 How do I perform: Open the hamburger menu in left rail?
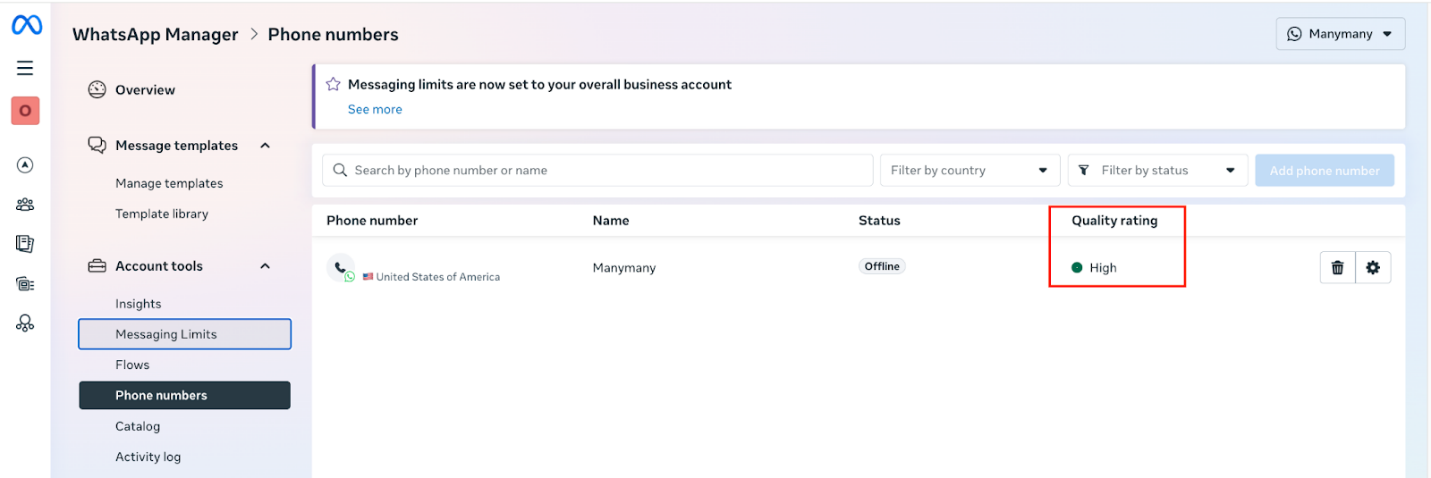[26, 68]
